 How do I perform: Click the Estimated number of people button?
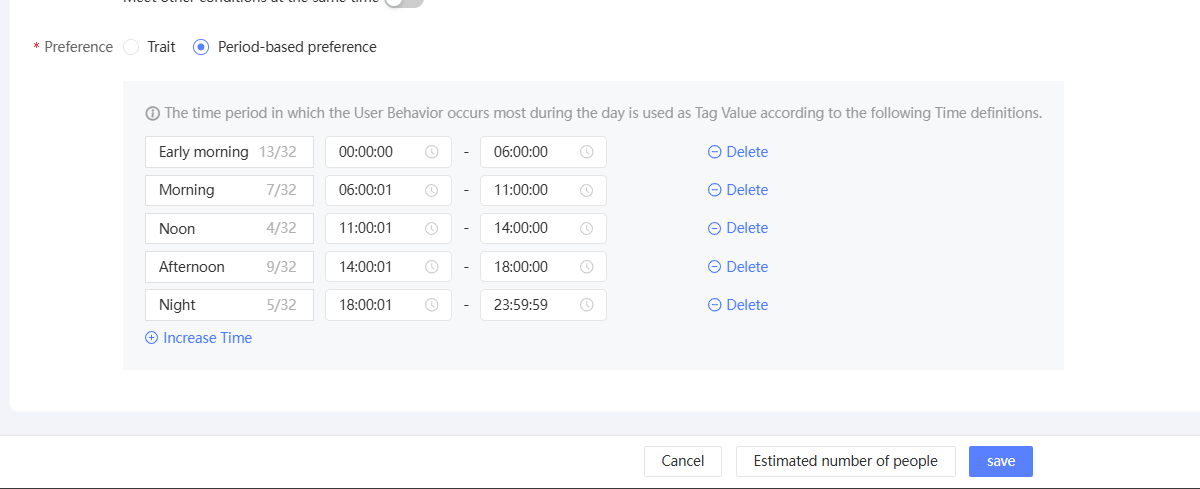click(x=845, y=461)
